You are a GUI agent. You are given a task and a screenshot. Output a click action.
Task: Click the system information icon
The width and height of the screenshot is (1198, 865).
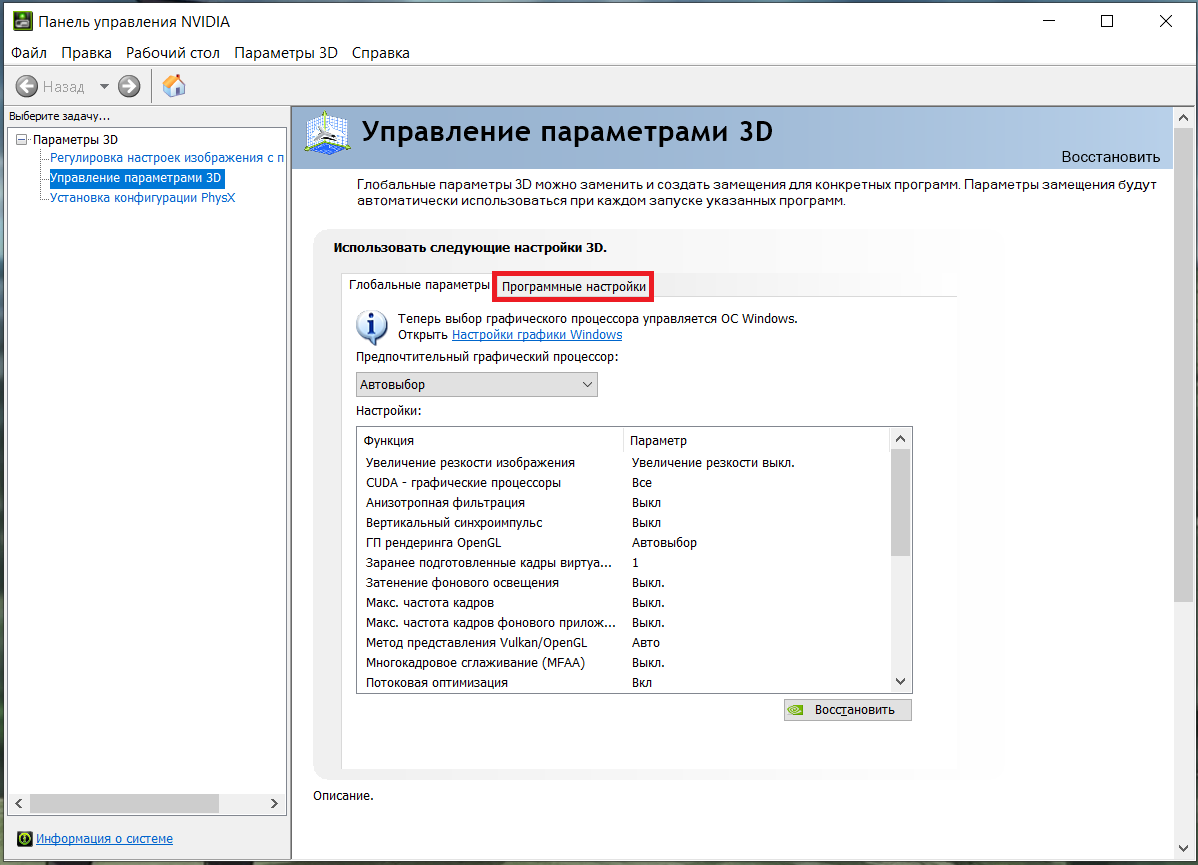(24, 839)
